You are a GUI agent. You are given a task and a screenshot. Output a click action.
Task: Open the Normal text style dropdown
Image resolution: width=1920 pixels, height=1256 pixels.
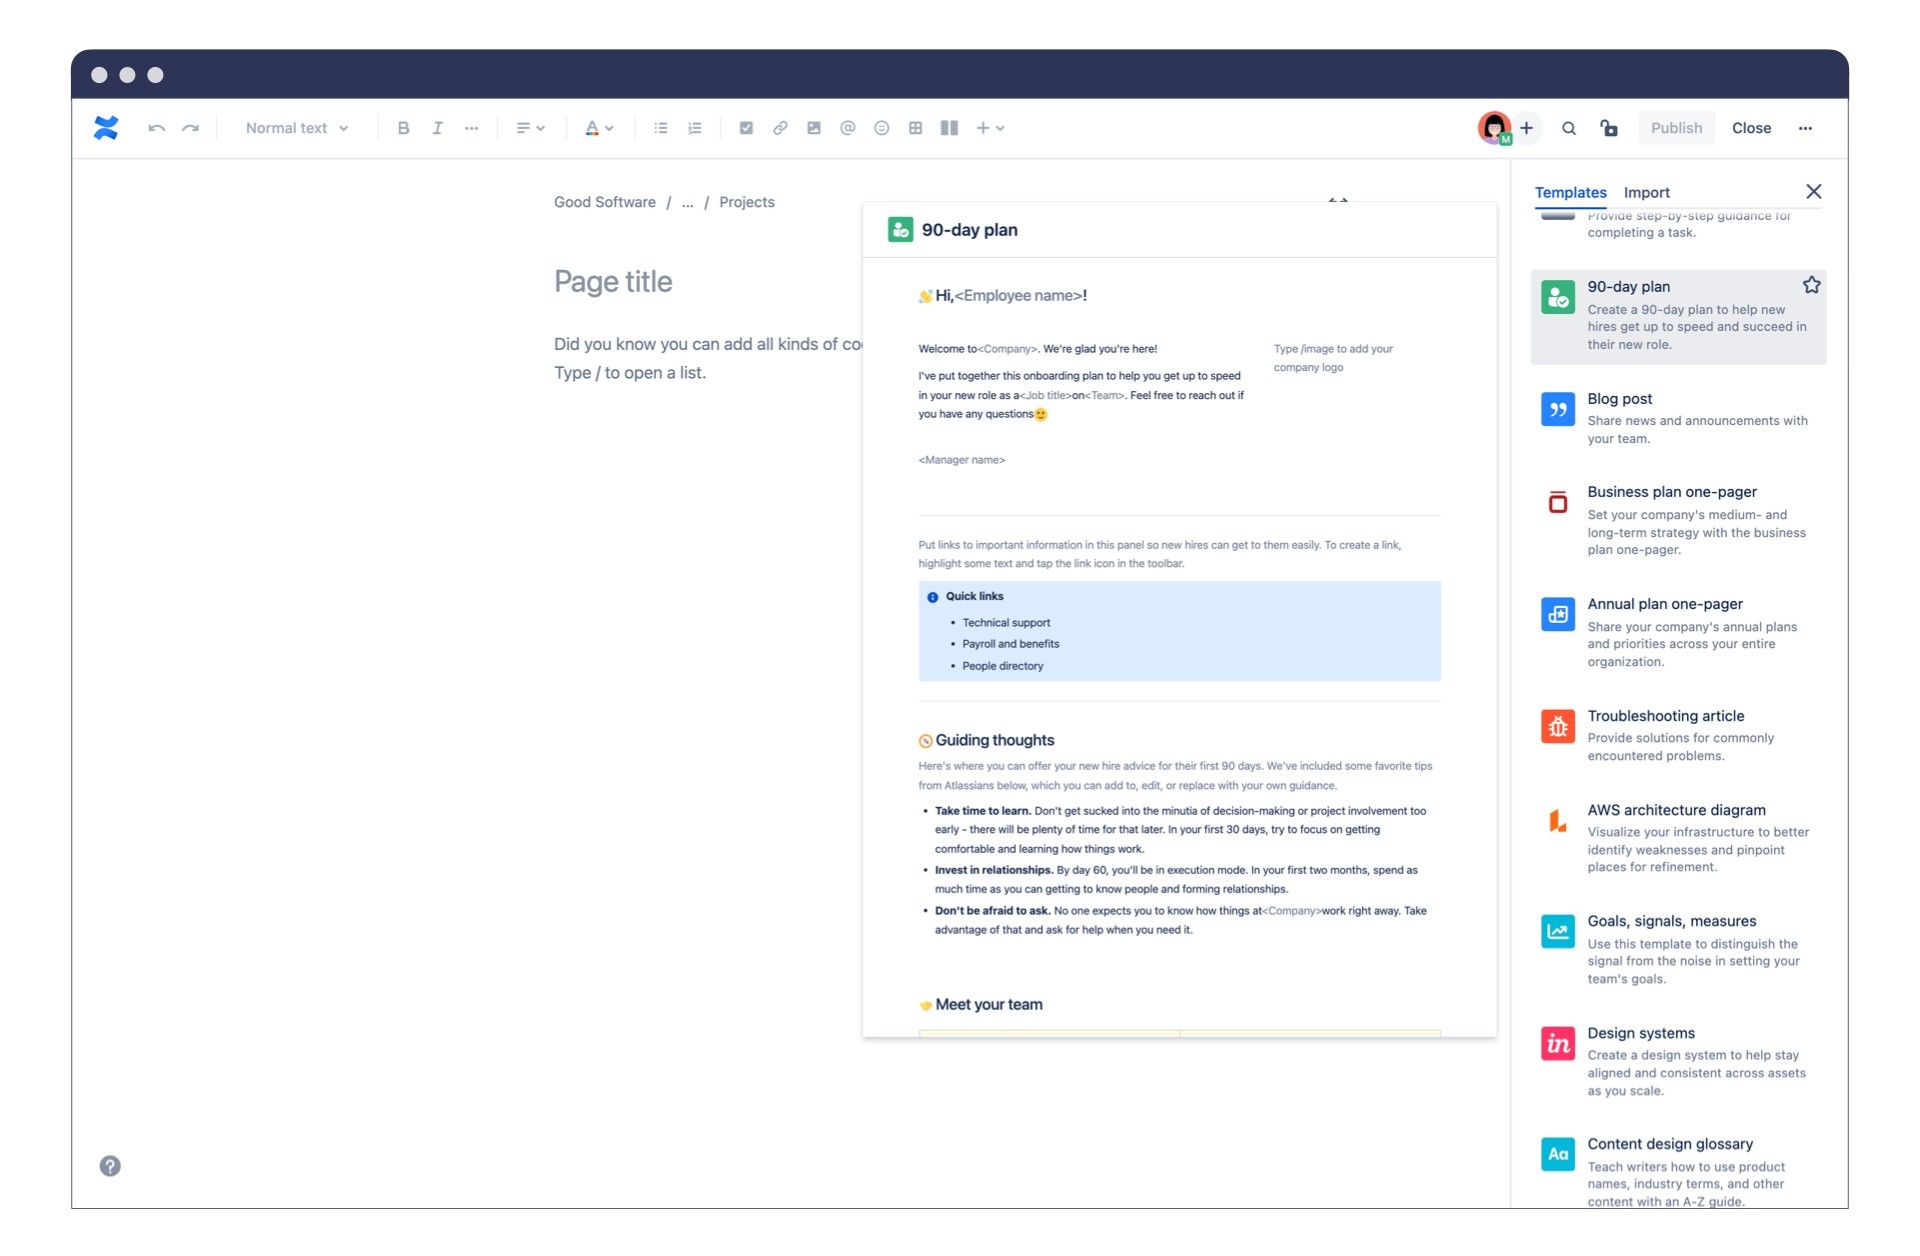point(297,128)
